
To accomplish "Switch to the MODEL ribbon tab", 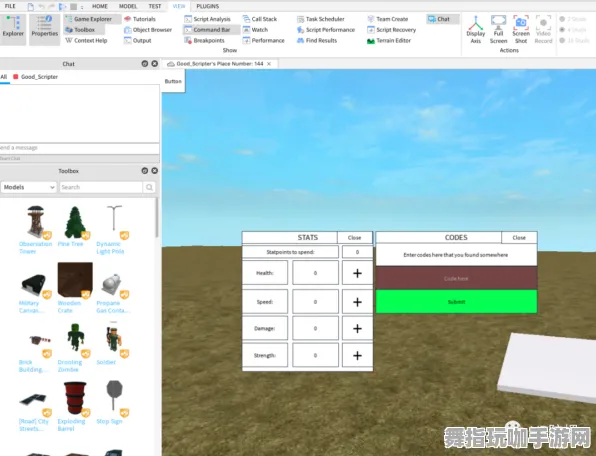I will [128, 6].
